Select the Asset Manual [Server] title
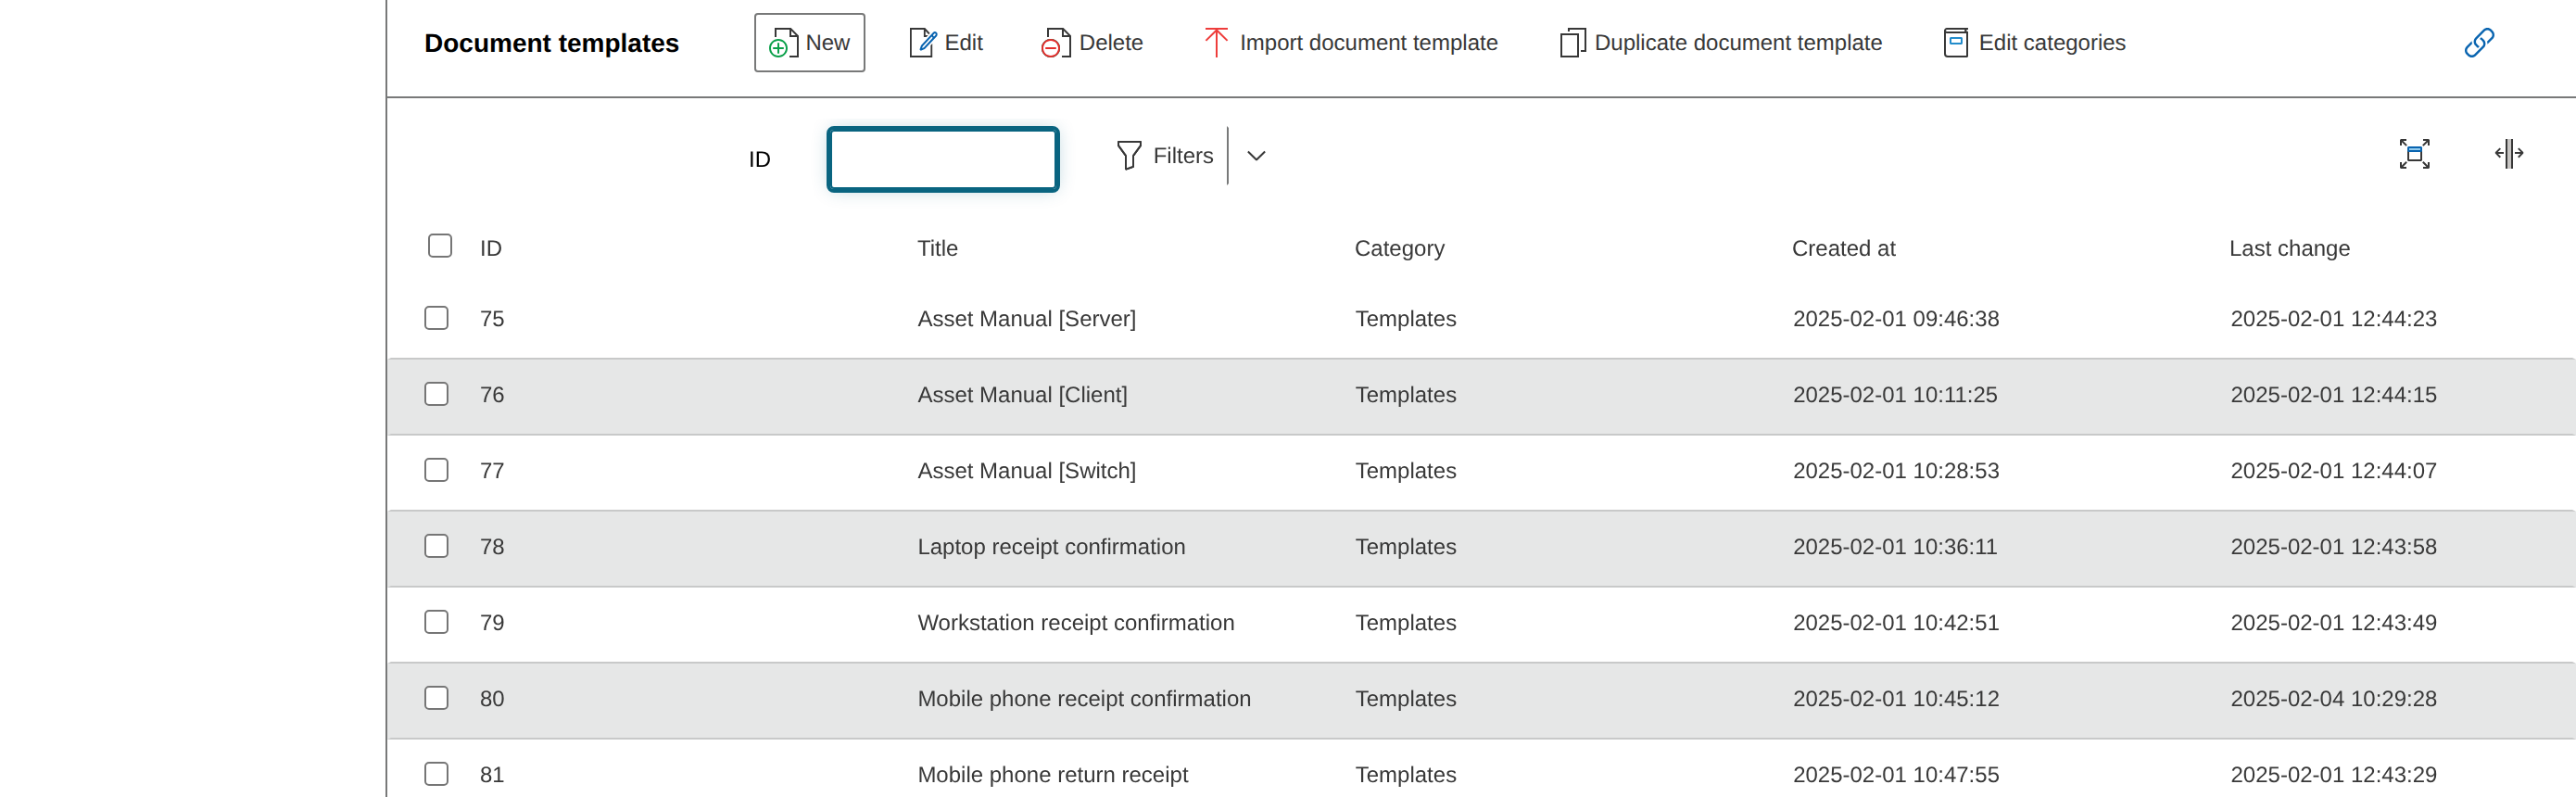Viewport: 2576px width, 797px height. pos(1026,319)
